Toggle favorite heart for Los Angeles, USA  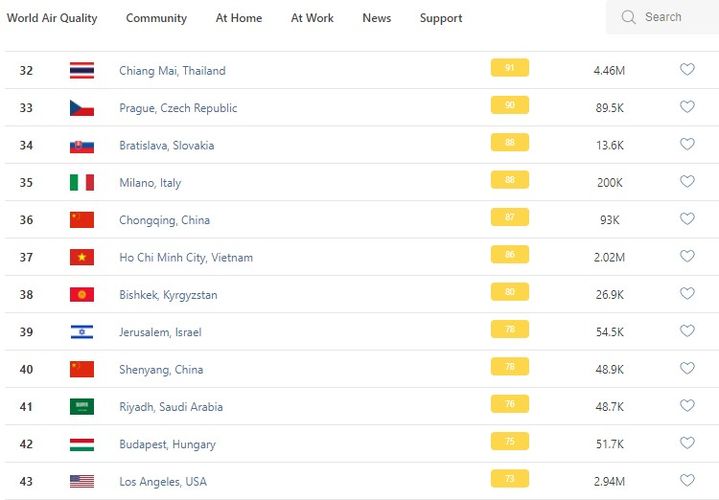[687, 481]
